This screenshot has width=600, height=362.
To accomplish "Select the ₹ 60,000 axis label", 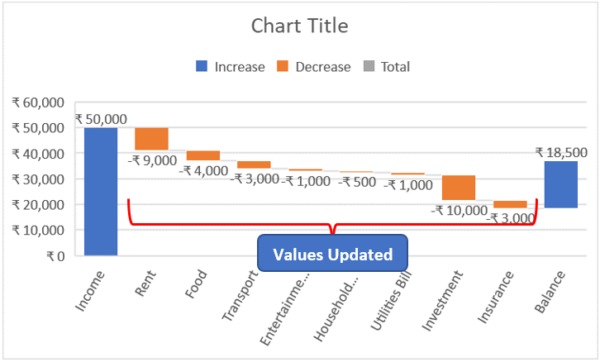I will pos(38,103).
